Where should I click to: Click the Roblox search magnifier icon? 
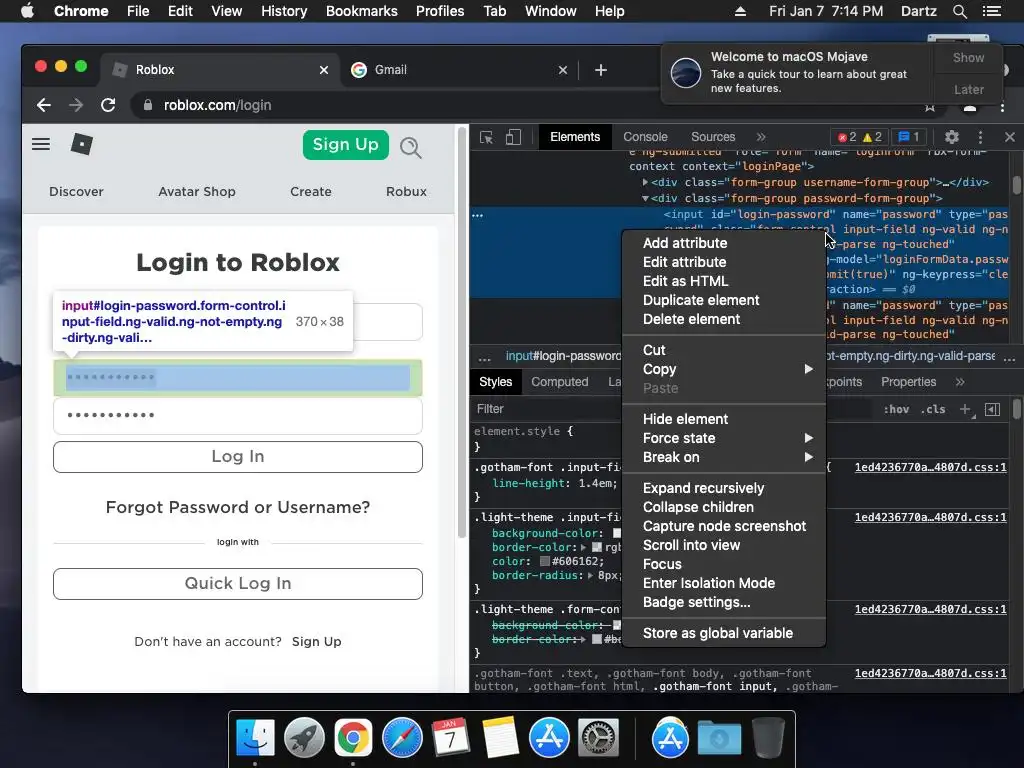tap(411, 148)
